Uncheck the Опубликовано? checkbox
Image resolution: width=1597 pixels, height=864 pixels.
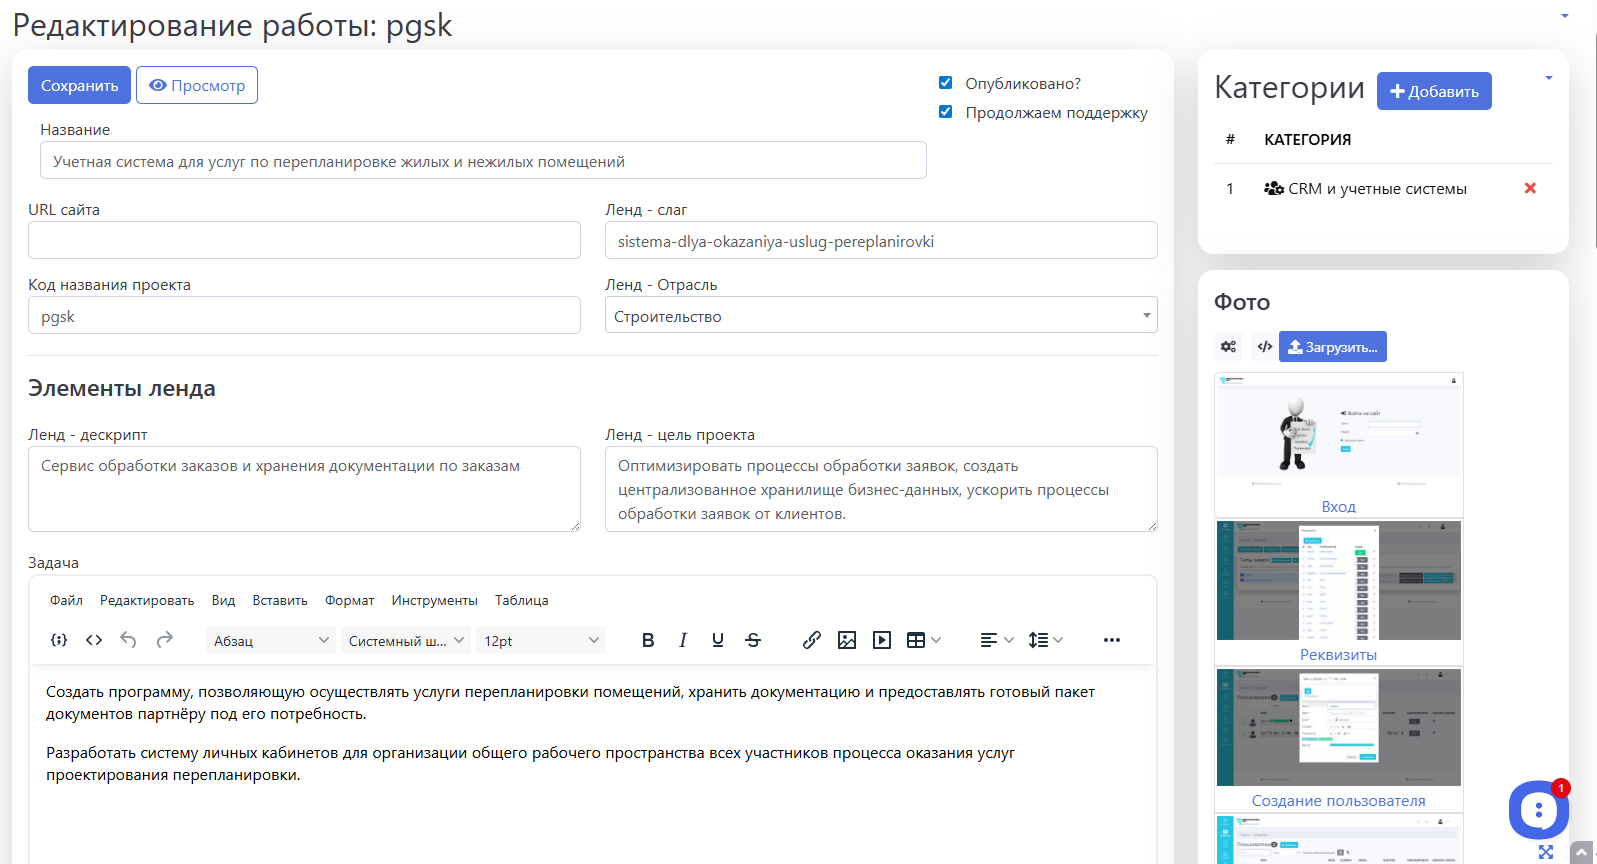click(x=945, y=83)
